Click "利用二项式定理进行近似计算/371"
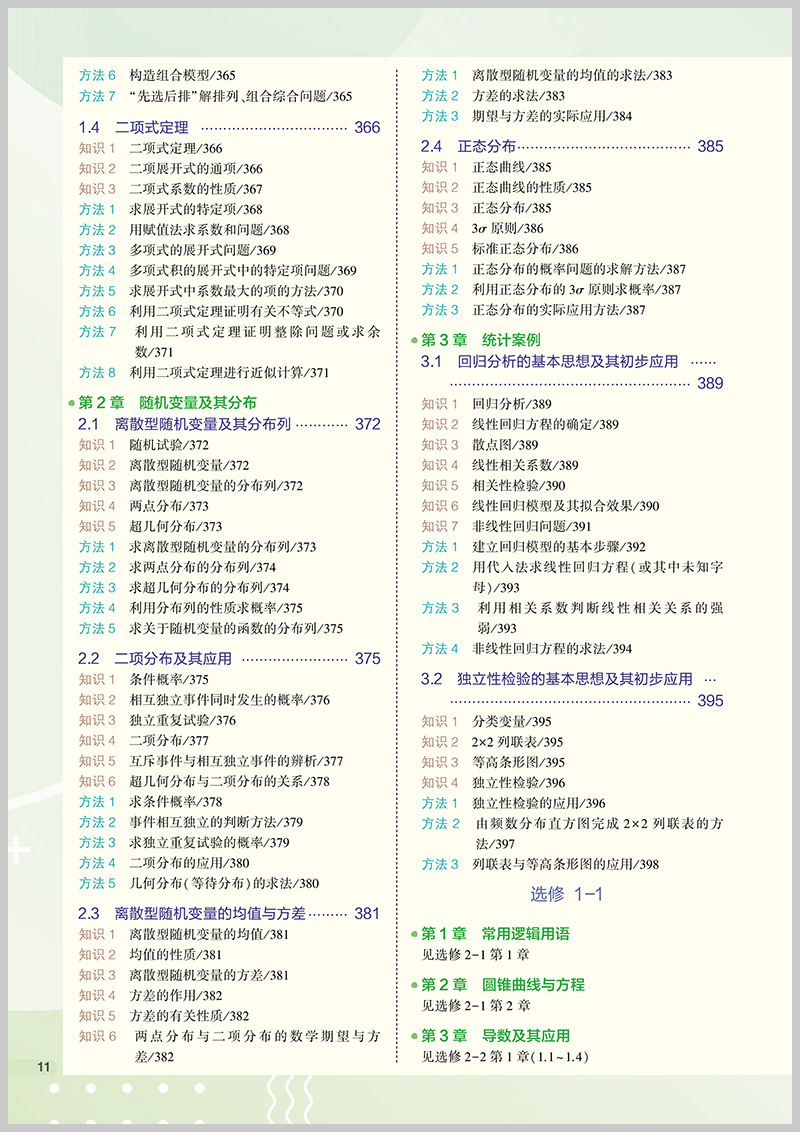 (x=229, y=373)
